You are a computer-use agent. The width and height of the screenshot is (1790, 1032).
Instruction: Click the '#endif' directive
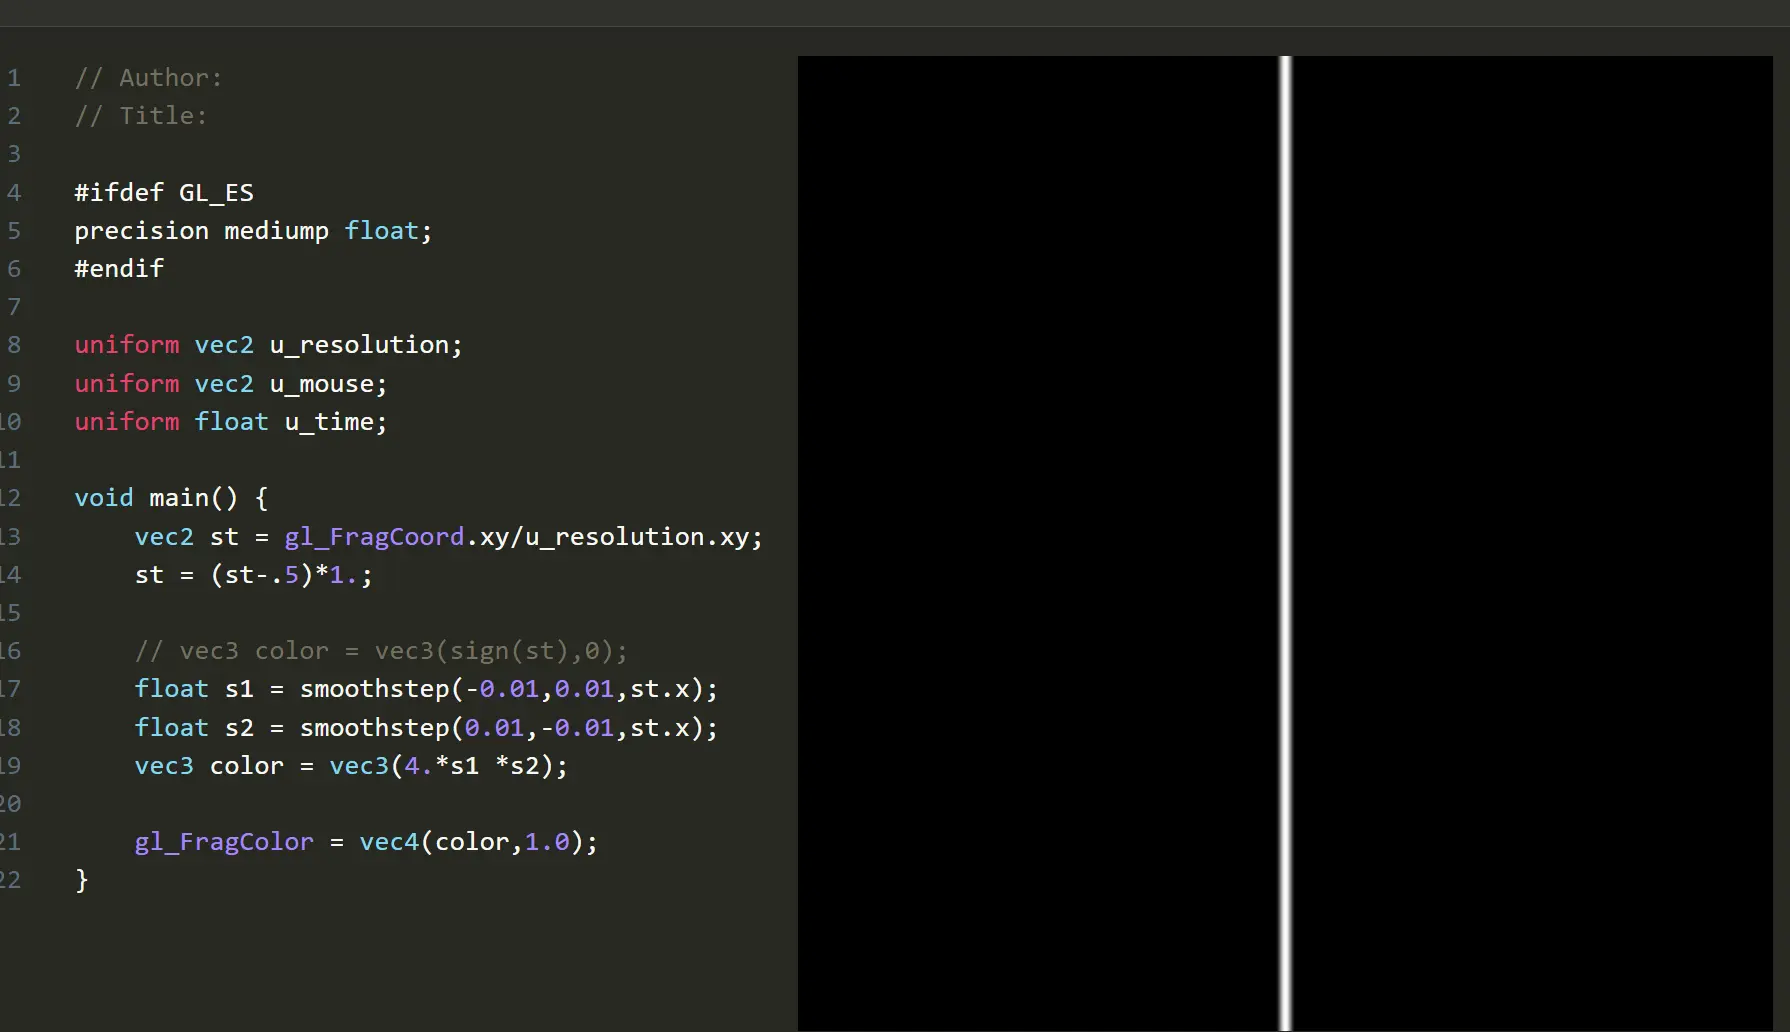click(x=119, y=269)
